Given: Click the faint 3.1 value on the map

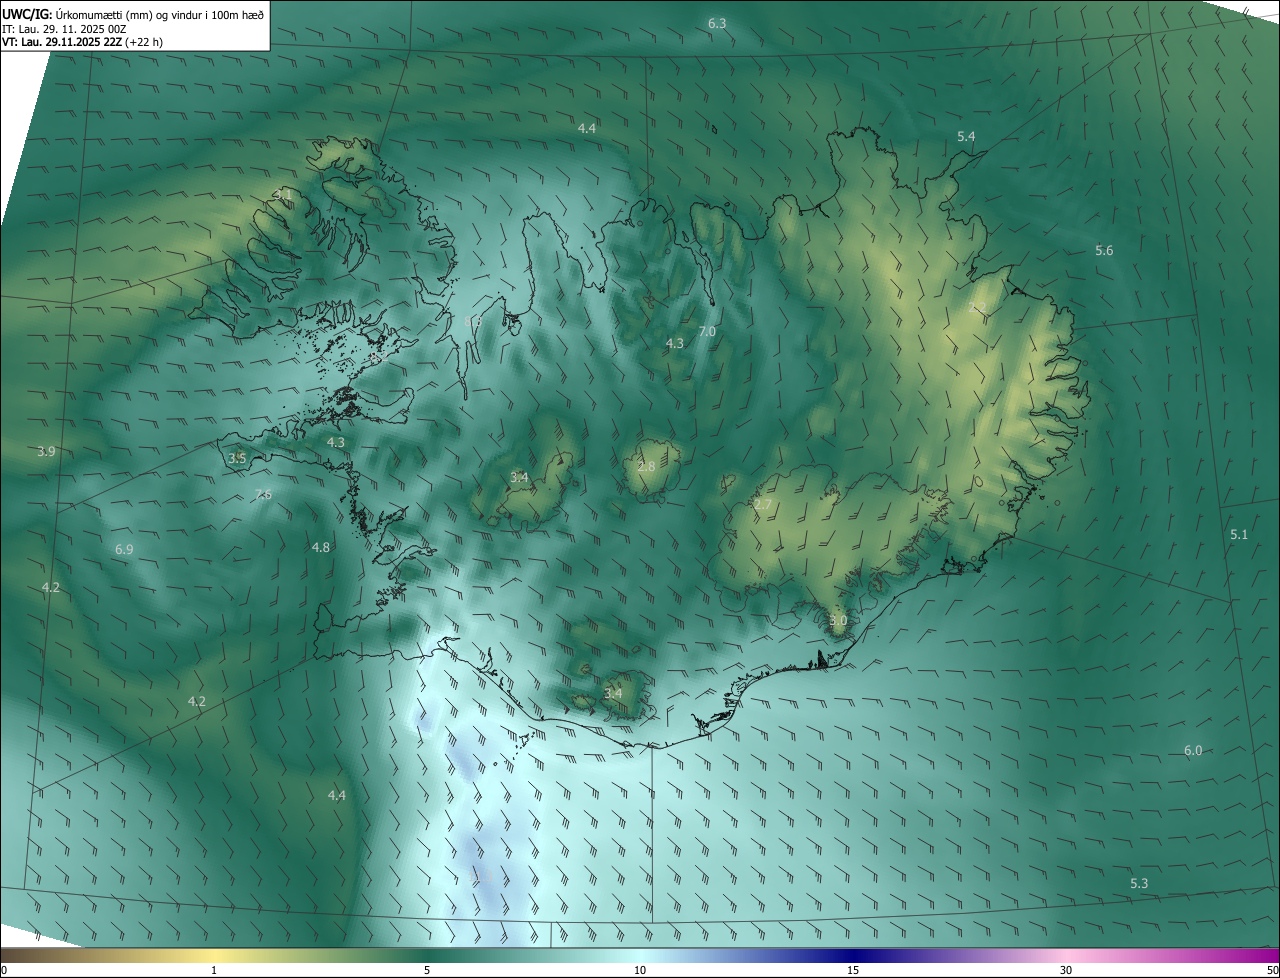Looking at the screenshot, I should [x=282, y=195].
